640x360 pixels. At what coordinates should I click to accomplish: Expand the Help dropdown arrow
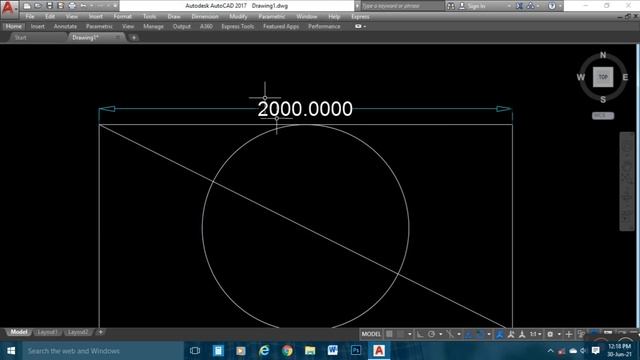click(x=560, y=6)
